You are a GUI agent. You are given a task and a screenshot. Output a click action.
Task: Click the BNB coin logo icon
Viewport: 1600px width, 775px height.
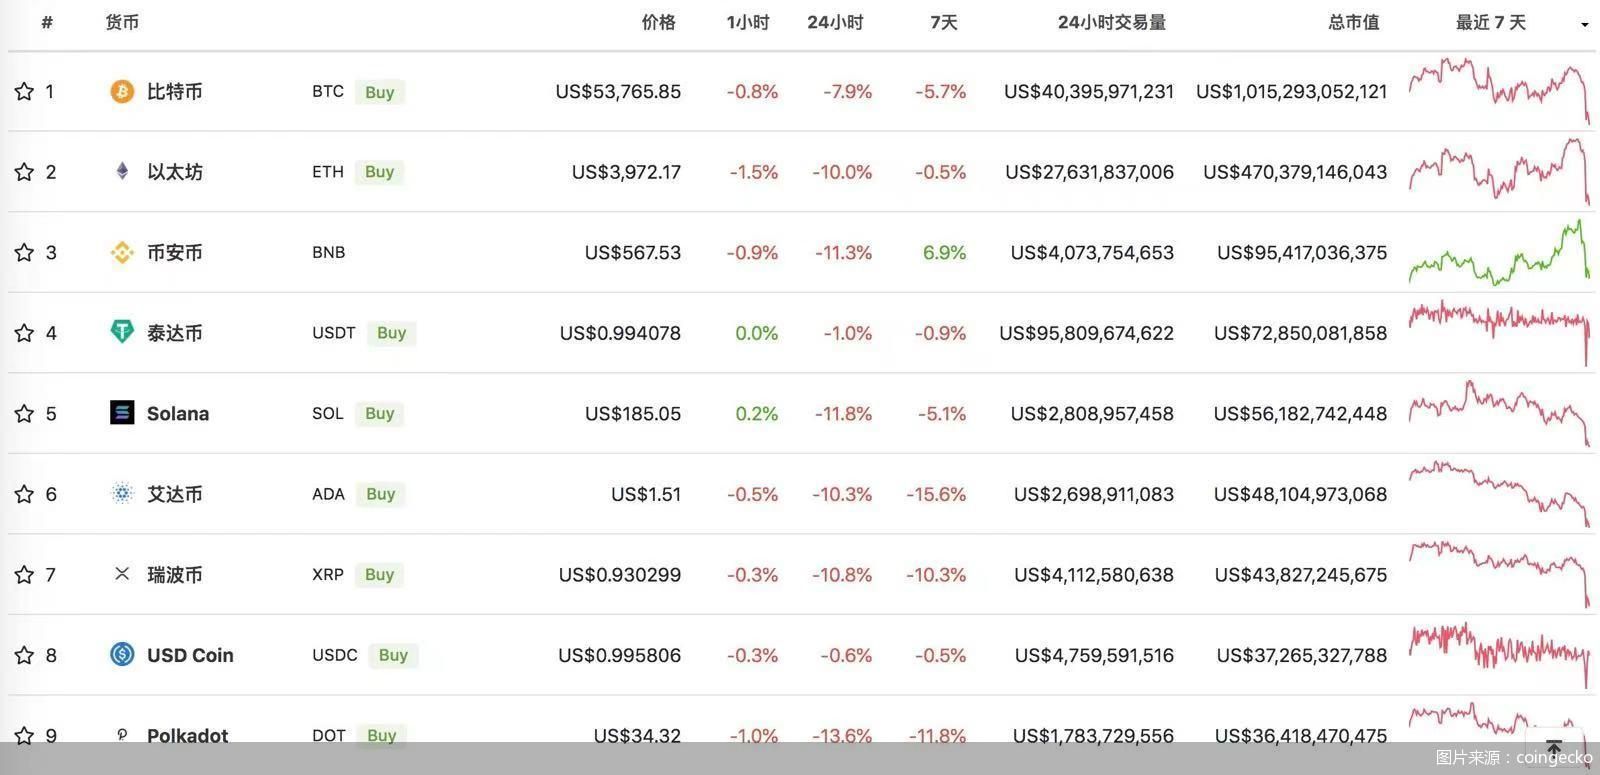point(122,253)
